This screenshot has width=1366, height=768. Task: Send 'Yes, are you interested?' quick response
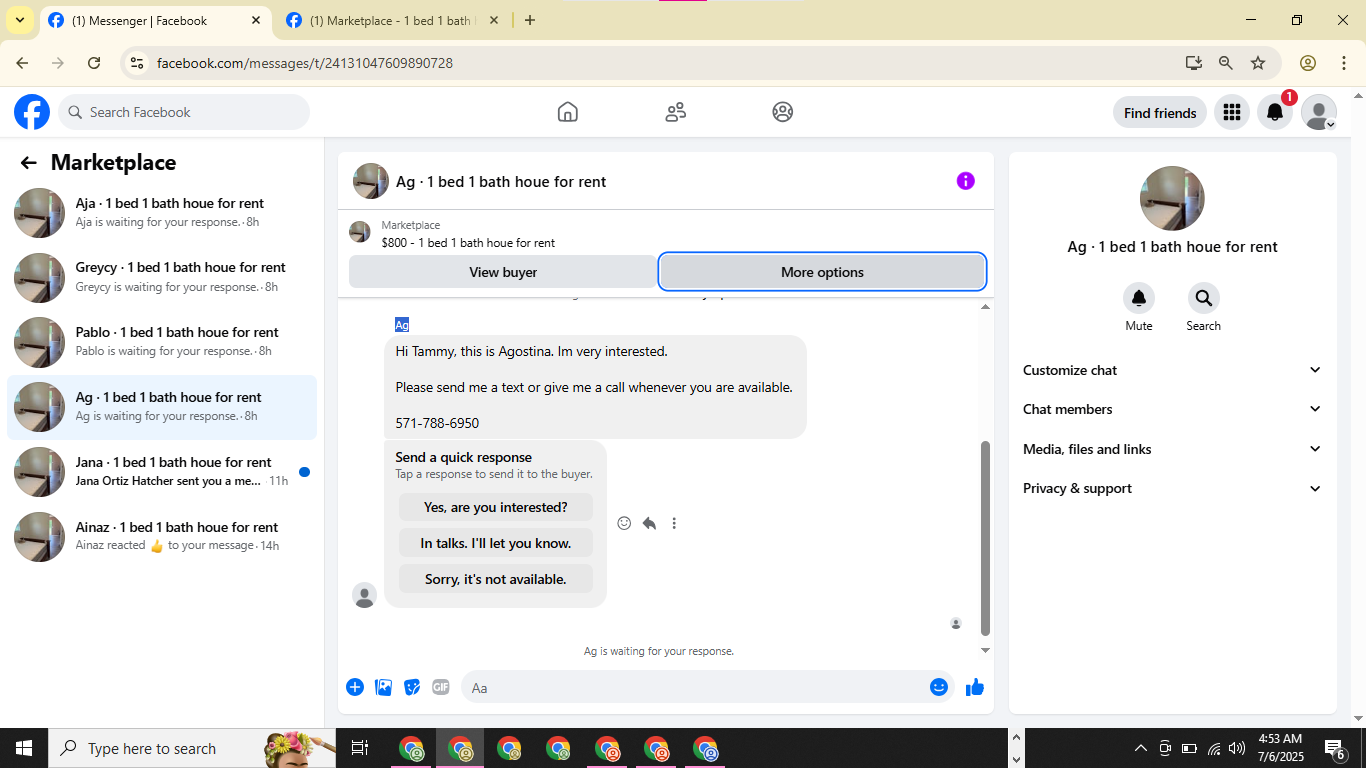point(496,507)
